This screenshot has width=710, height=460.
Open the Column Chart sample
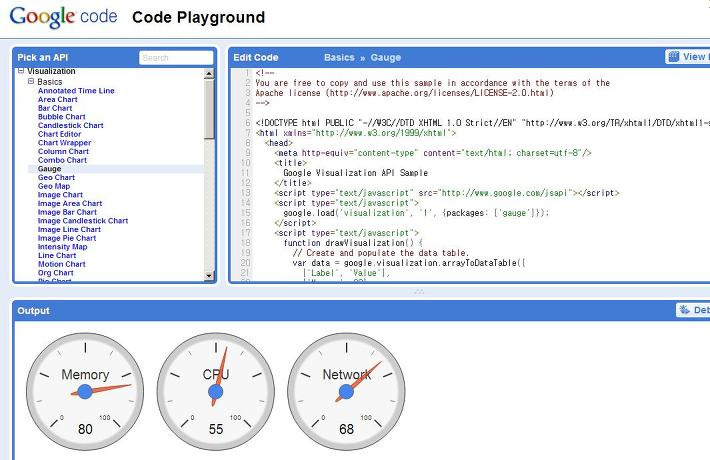(x=63, y=151)
